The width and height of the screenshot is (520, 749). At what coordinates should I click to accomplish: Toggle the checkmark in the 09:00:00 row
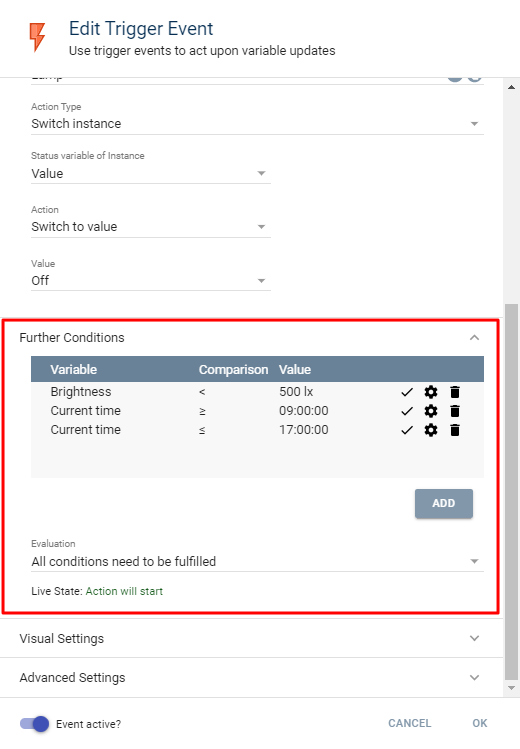[407, 411]
